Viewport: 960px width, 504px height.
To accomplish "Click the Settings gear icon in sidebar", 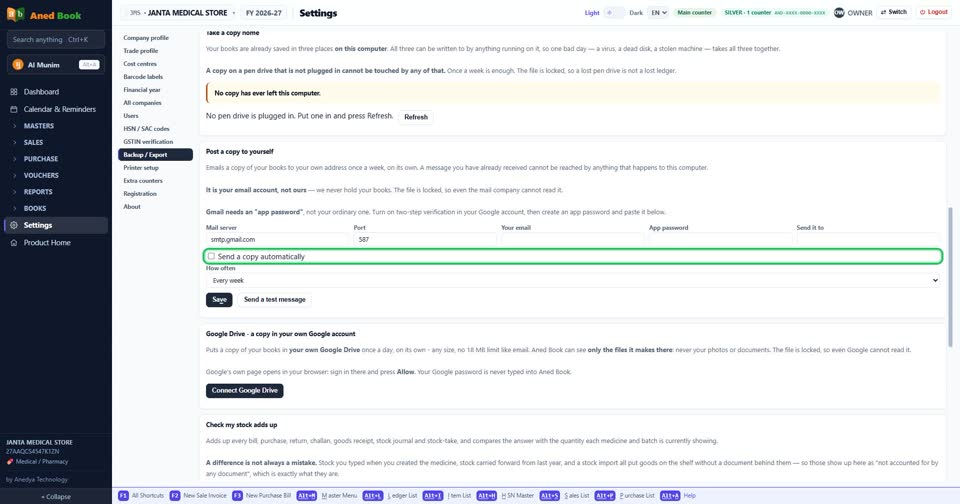I will 13,225.
